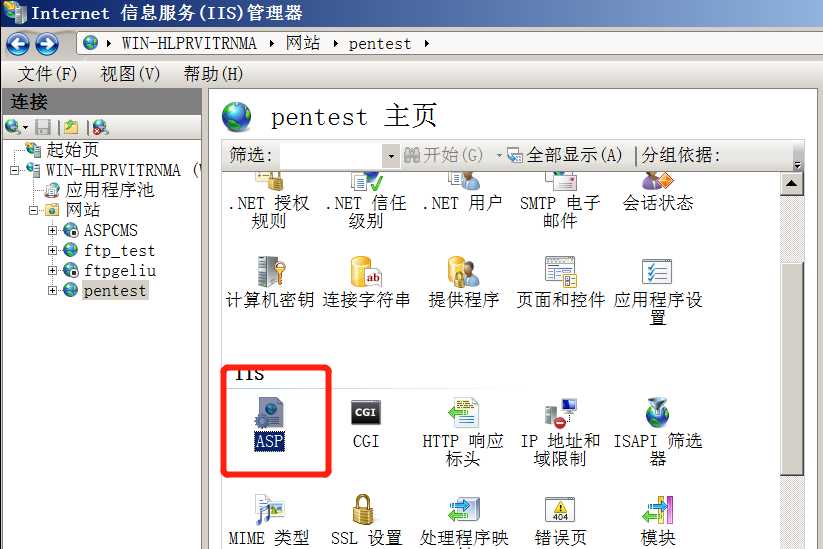823x549 pixels.
Task: Collapse the WIN-HLPRVITRNMA server node
Action: (14, 170)
